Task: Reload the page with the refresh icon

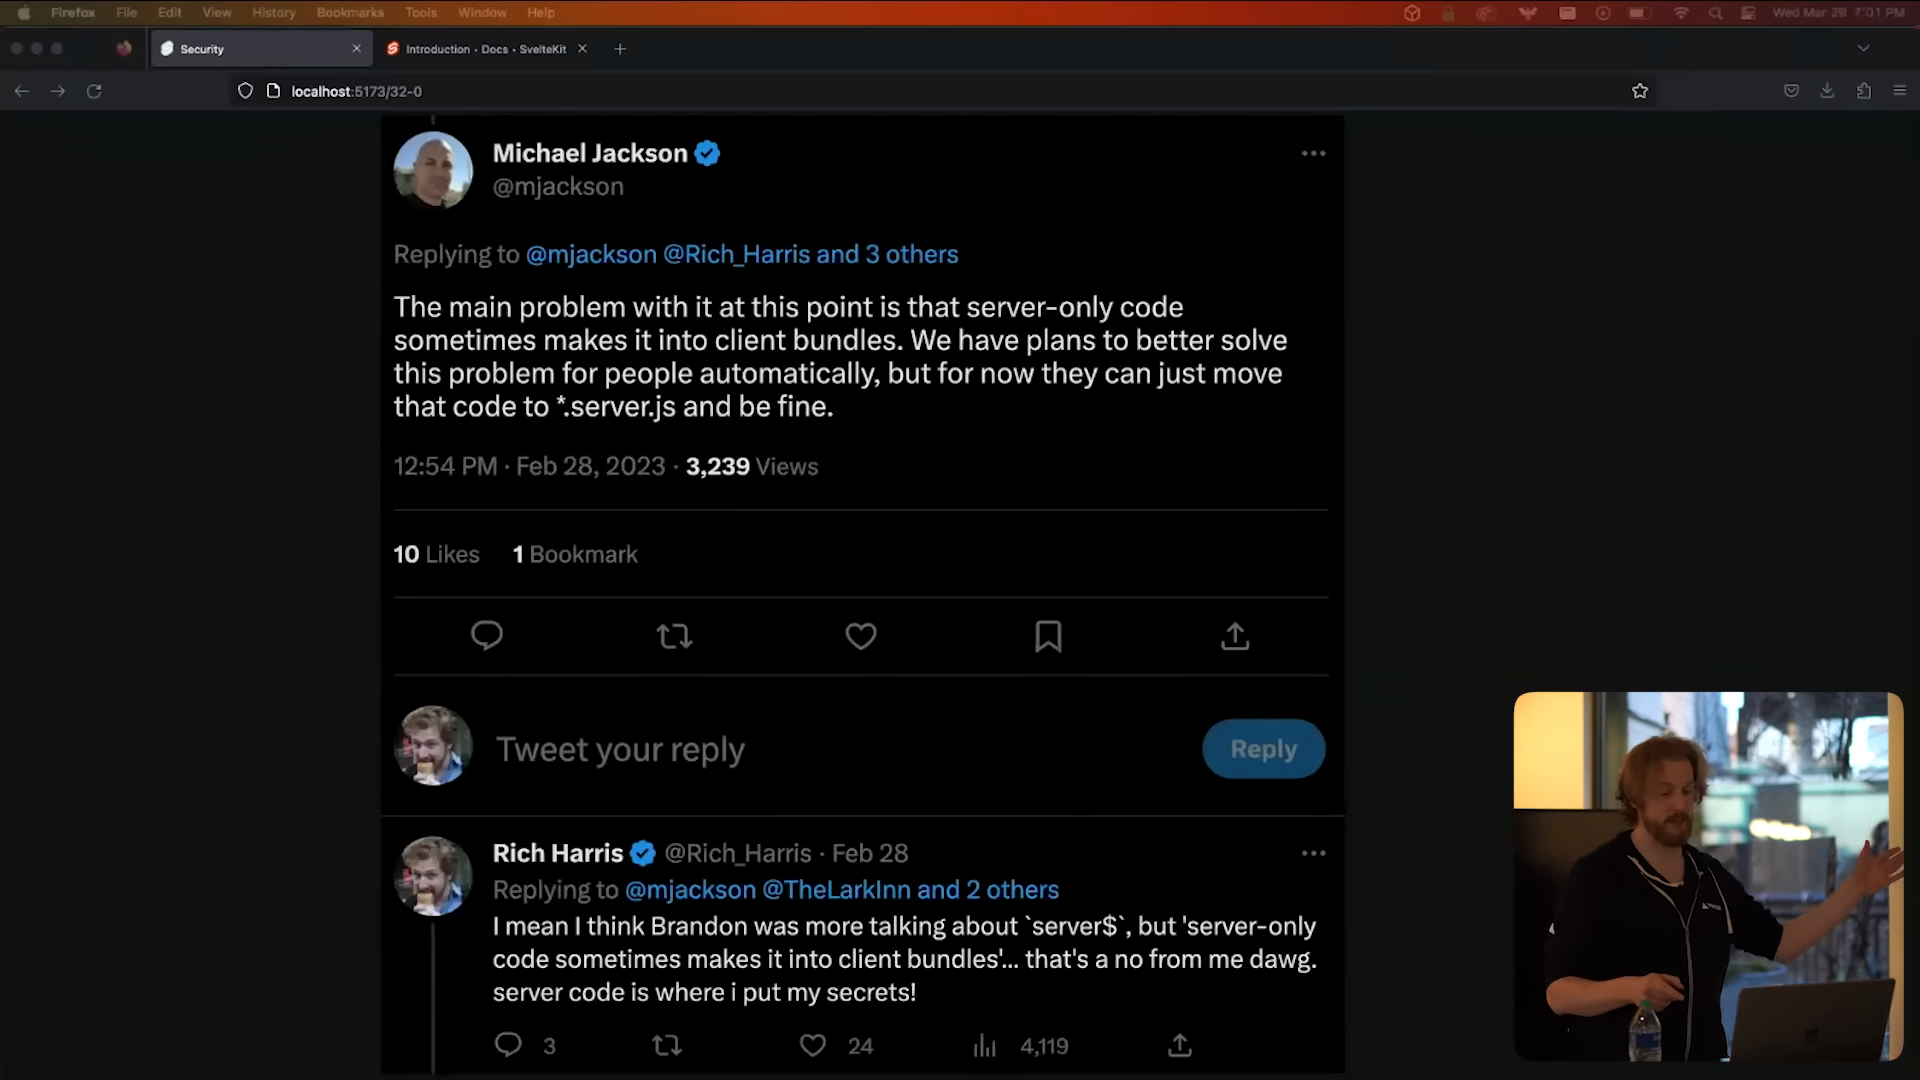Action: pyautogui.click(x=94, y=91)
